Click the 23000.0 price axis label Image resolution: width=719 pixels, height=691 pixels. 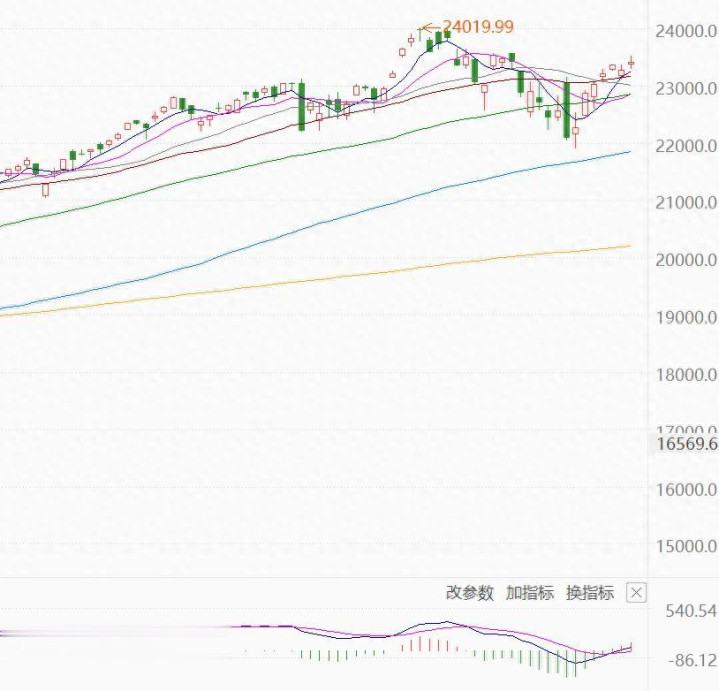coord(686,88)
